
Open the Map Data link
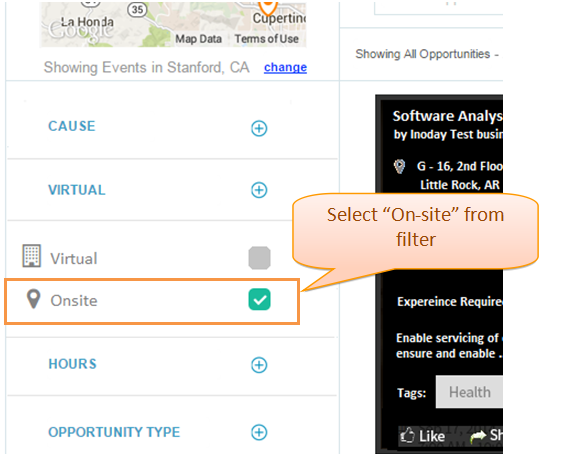pyautogui.click(x=199, y=38)
